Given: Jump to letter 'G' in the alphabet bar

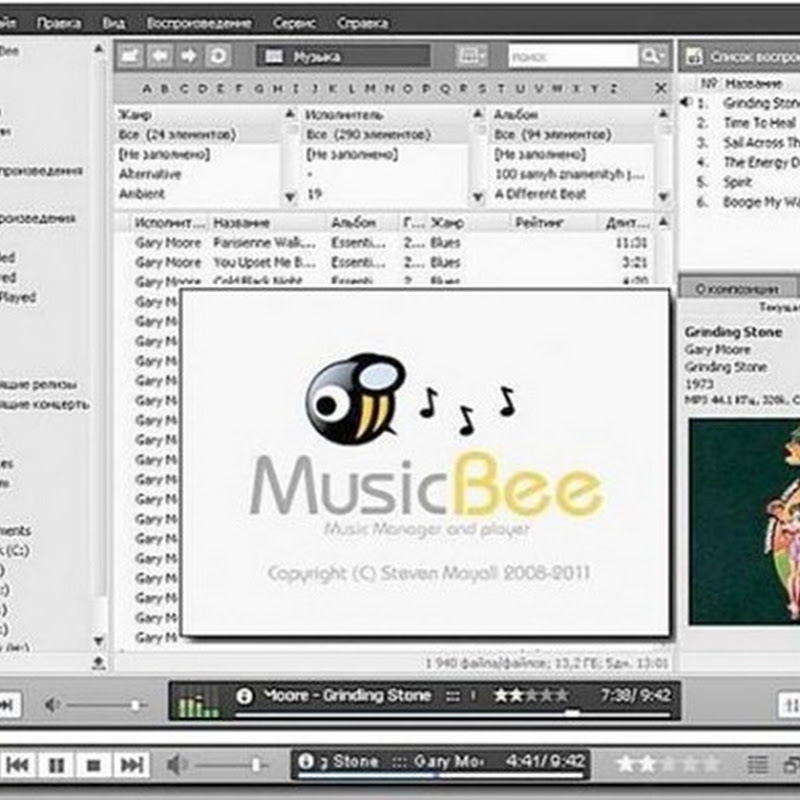Looking at the screenshot, I should [259, 89].
